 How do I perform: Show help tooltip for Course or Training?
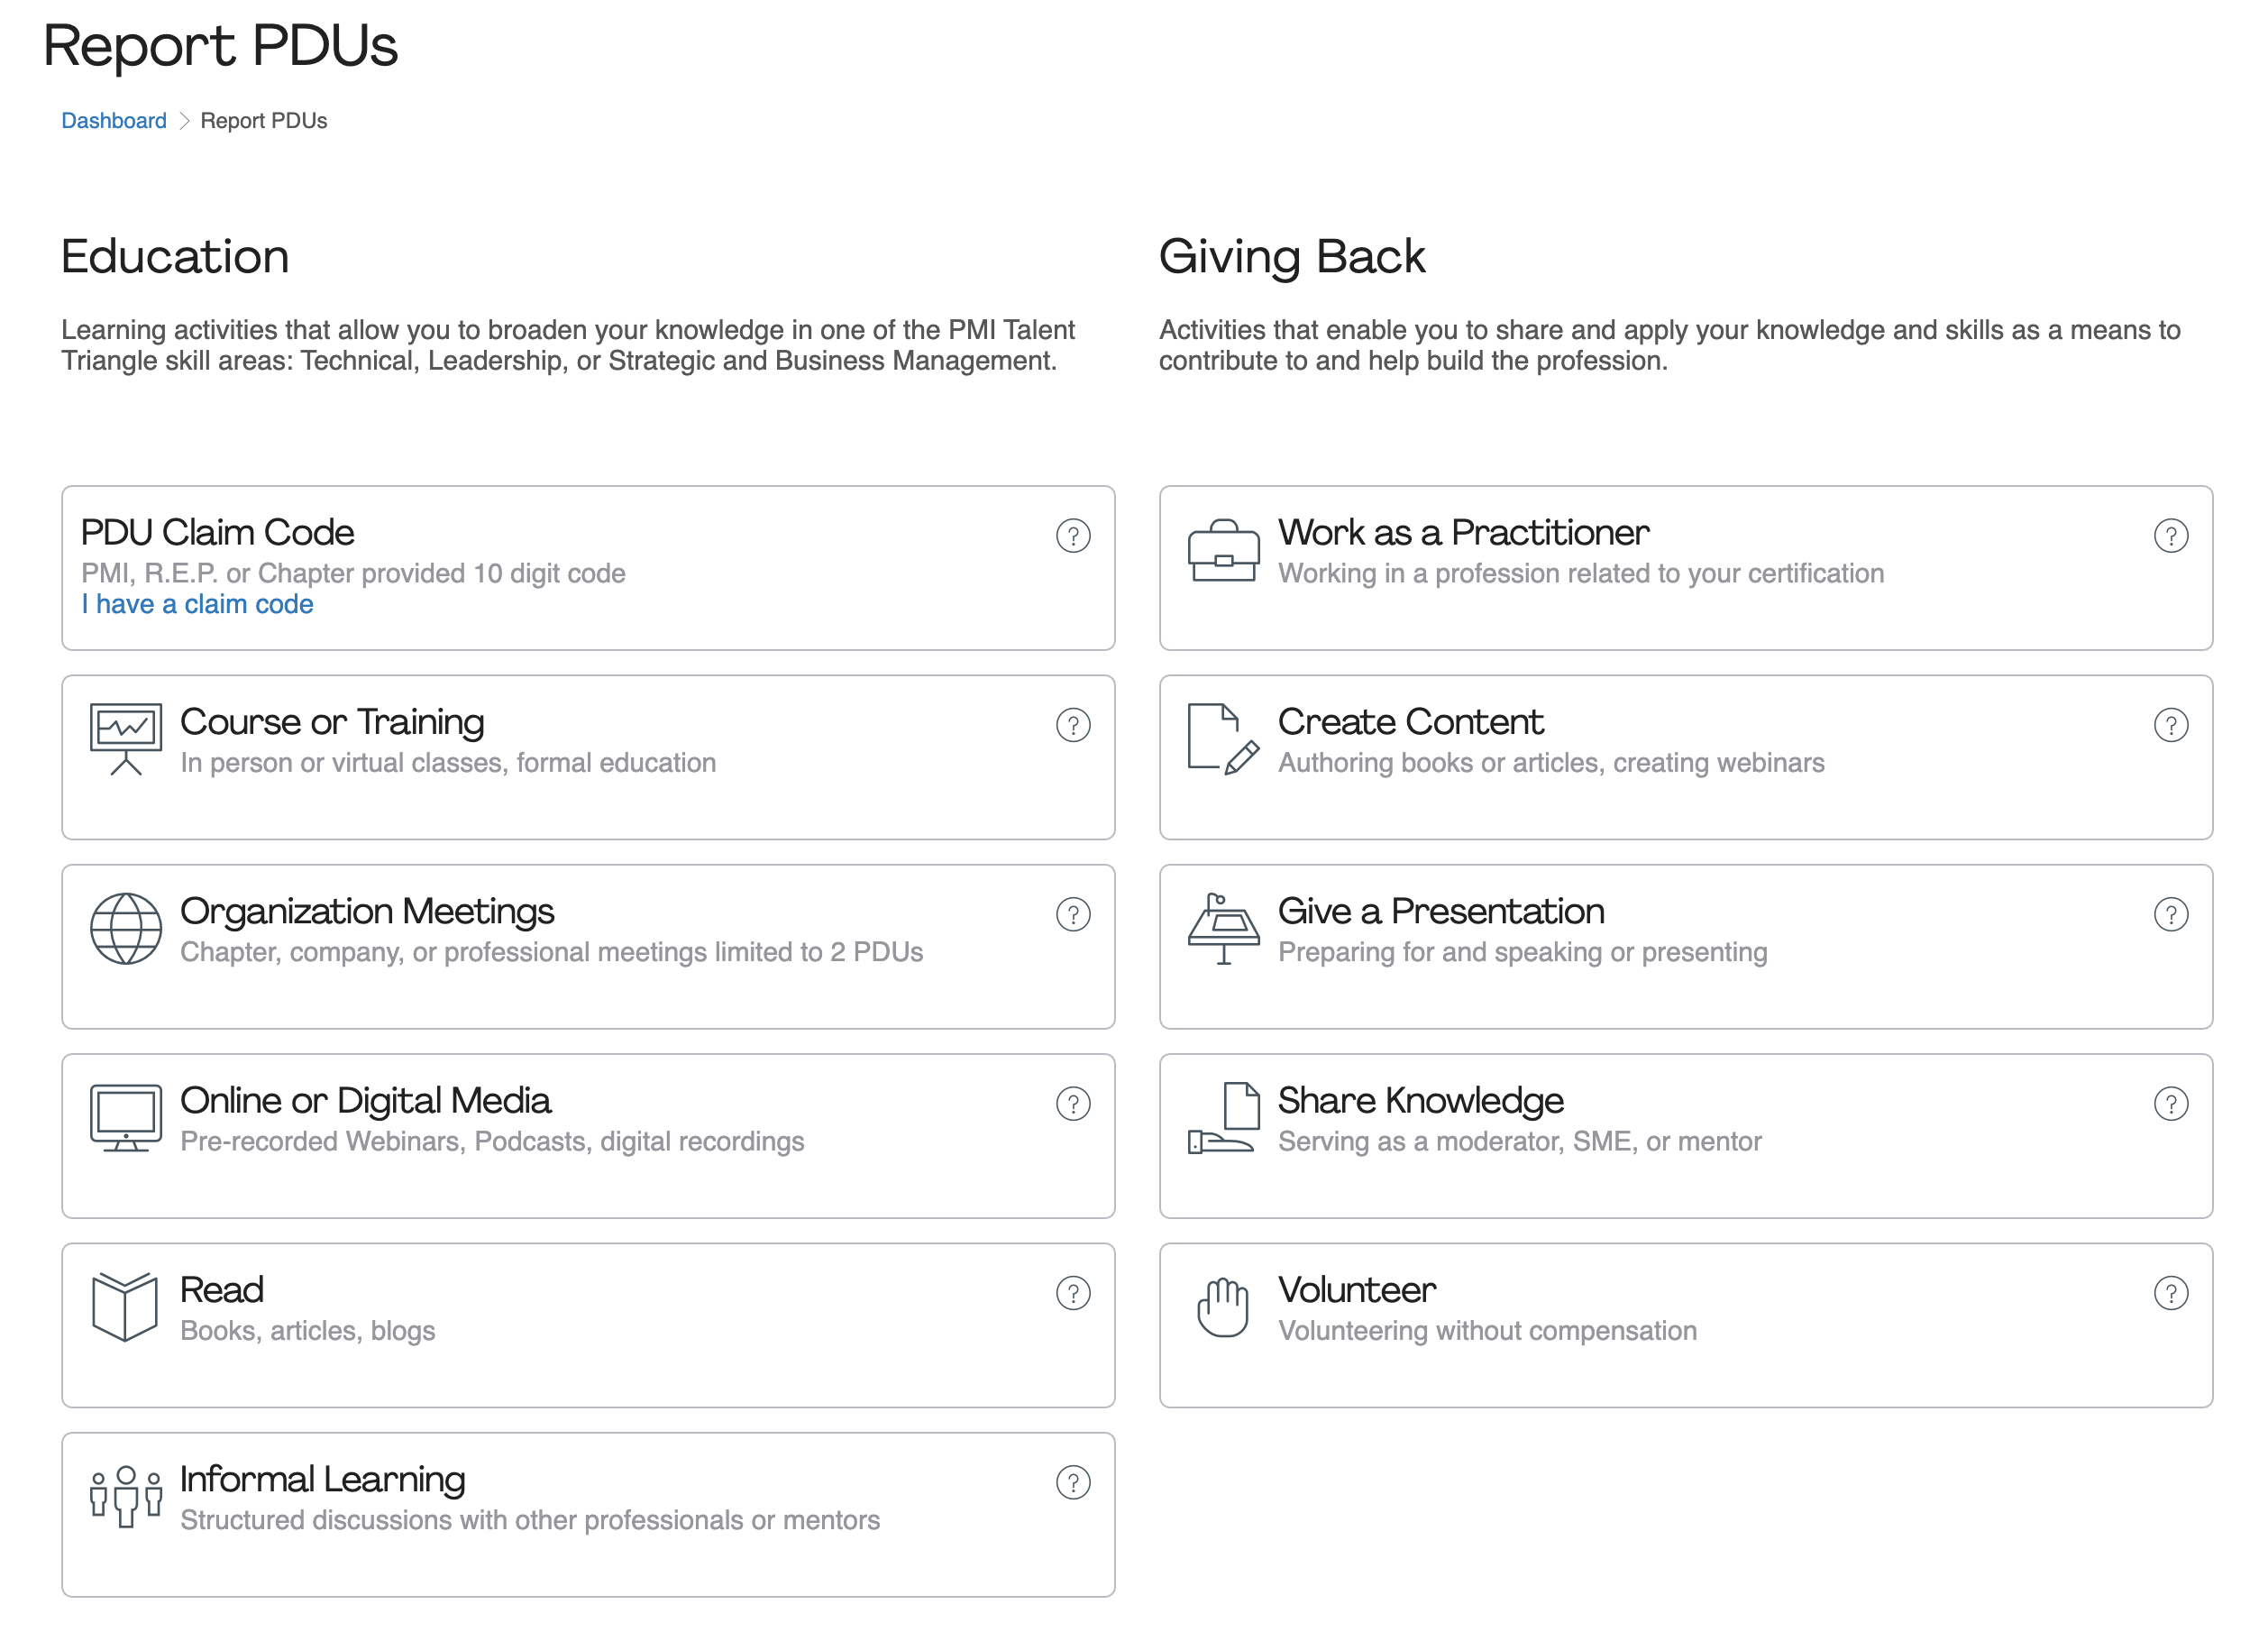(x=1073, y=725)
